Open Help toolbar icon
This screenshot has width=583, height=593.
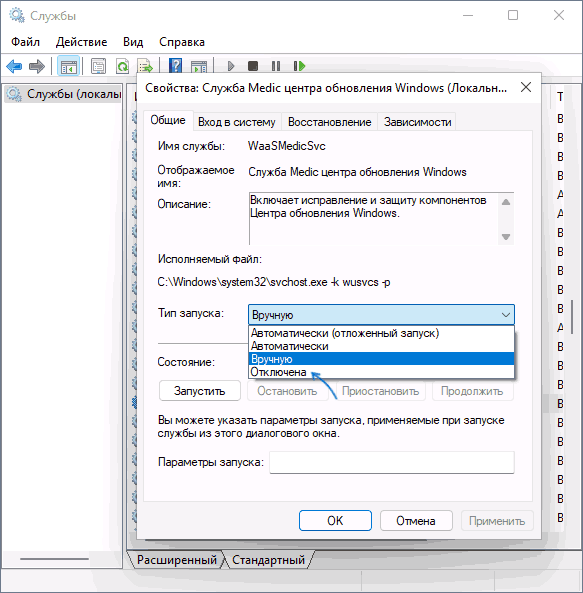(175, 66)
